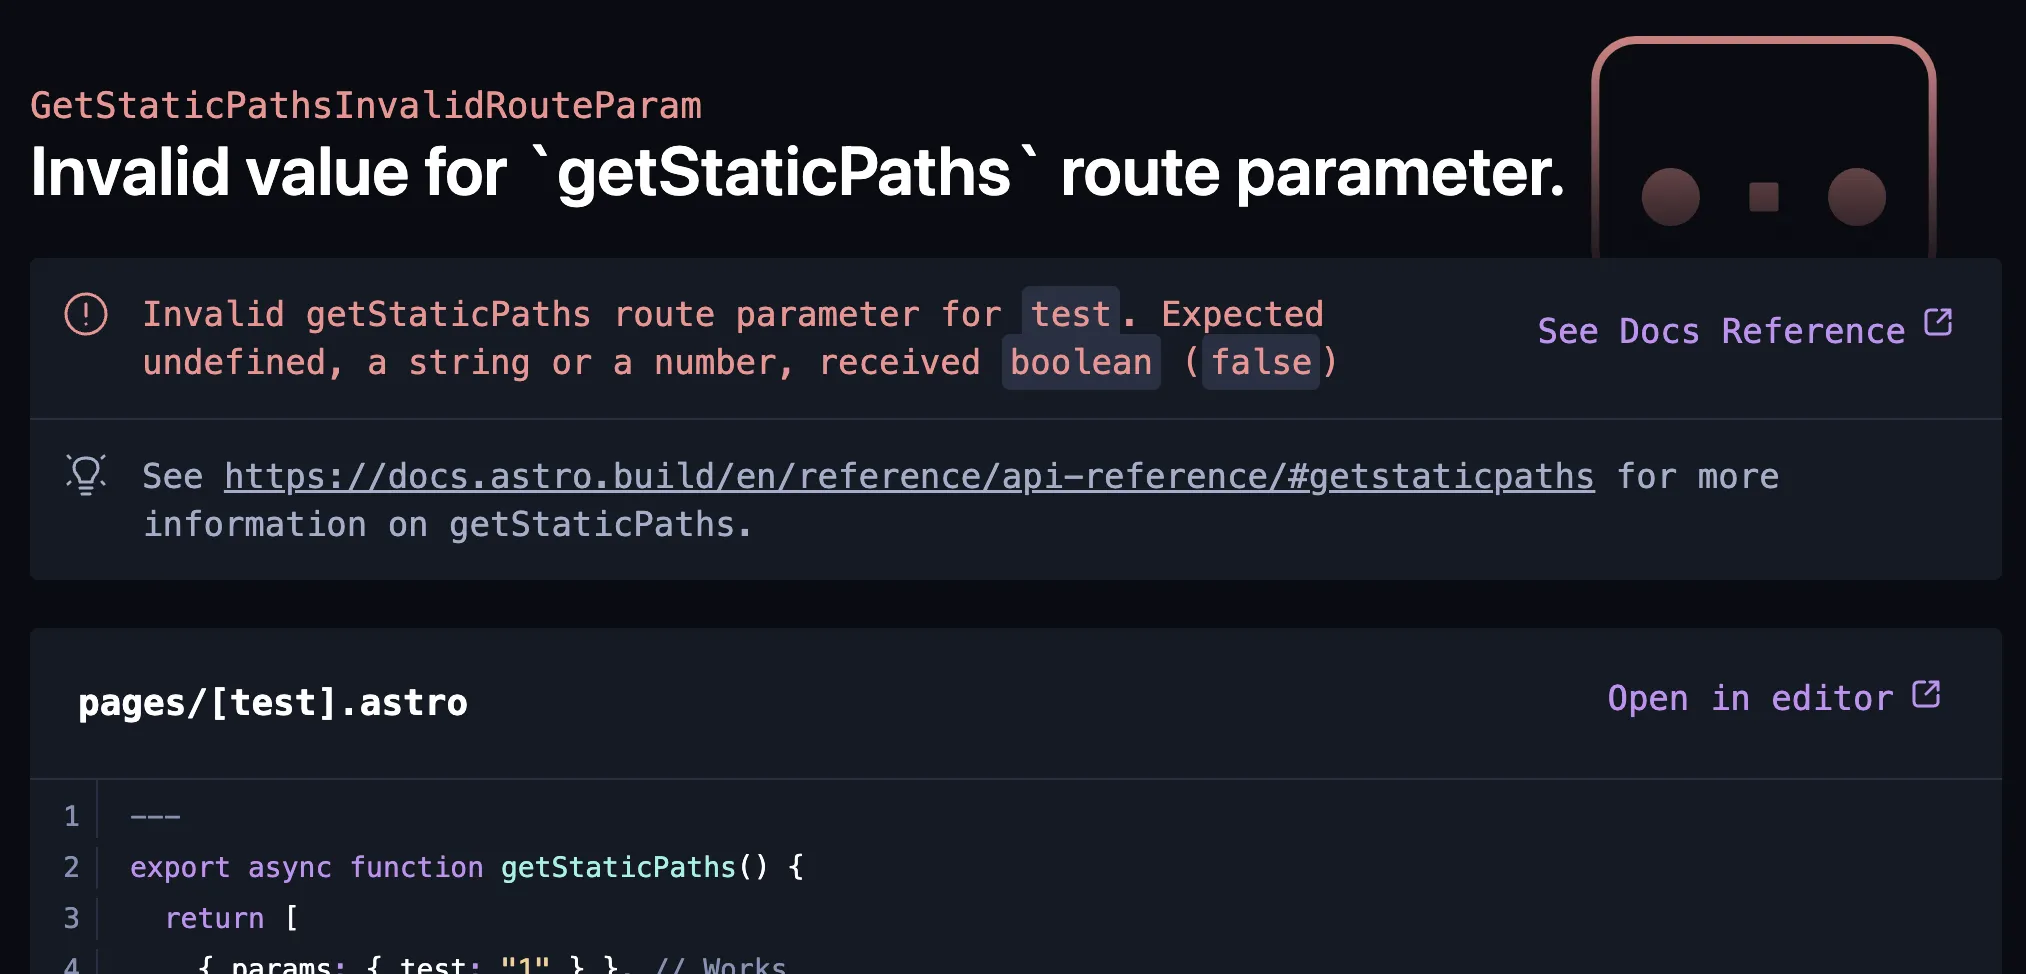2026x974 pixels.
Task: Click line number 2 in code gutter
Action: point(71,867)
